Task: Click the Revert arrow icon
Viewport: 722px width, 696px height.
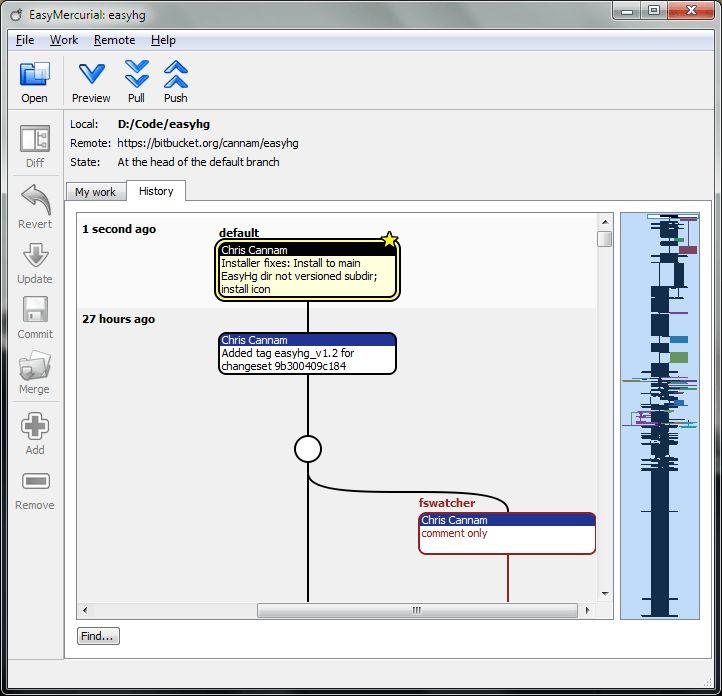Action: tap(35, 200)
